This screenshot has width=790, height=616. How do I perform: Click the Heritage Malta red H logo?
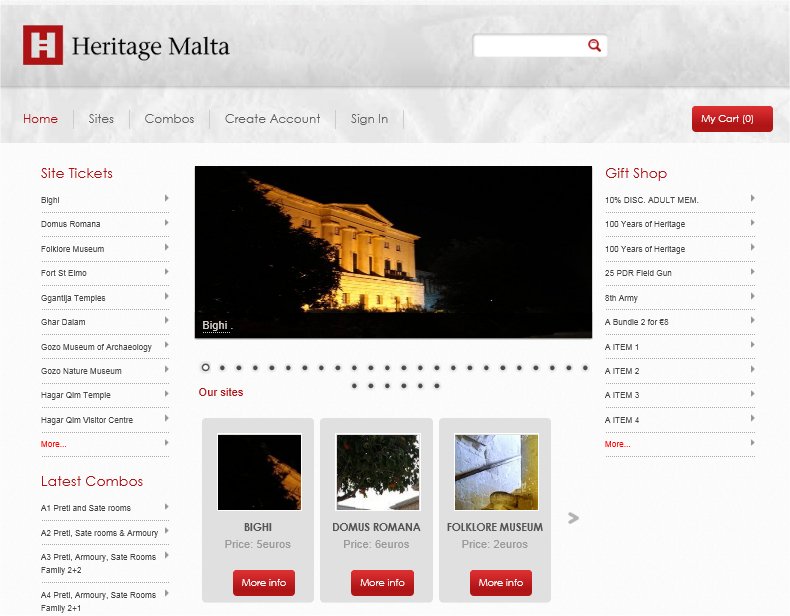[x=43, y=45]
